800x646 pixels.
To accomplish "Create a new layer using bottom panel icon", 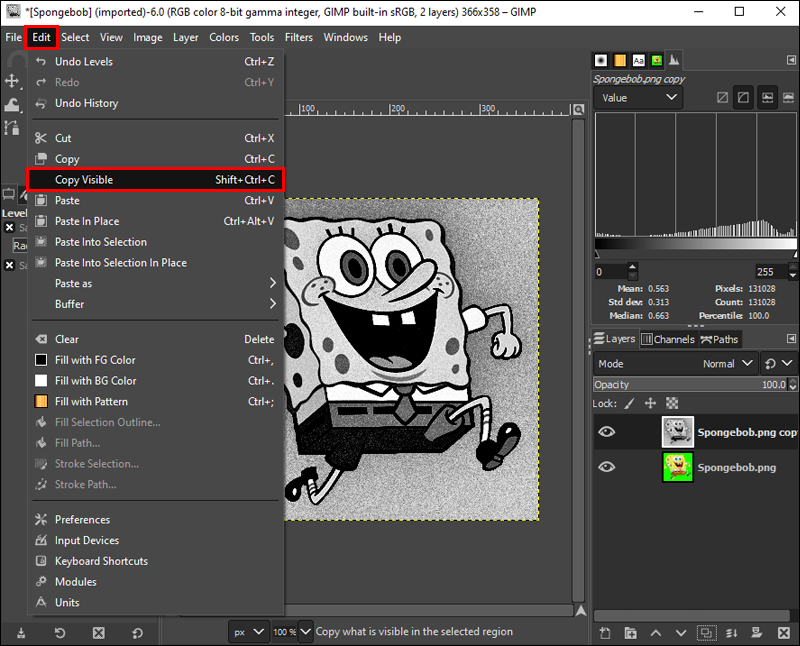I will pyautogui.click(x=606, y=633).
